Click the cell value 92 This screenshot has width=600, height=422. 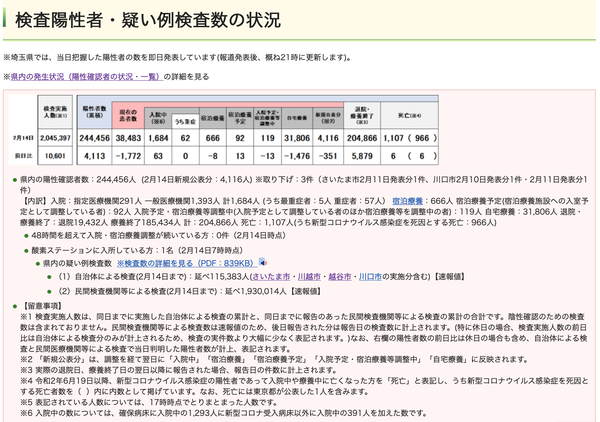tap(240, 138)
